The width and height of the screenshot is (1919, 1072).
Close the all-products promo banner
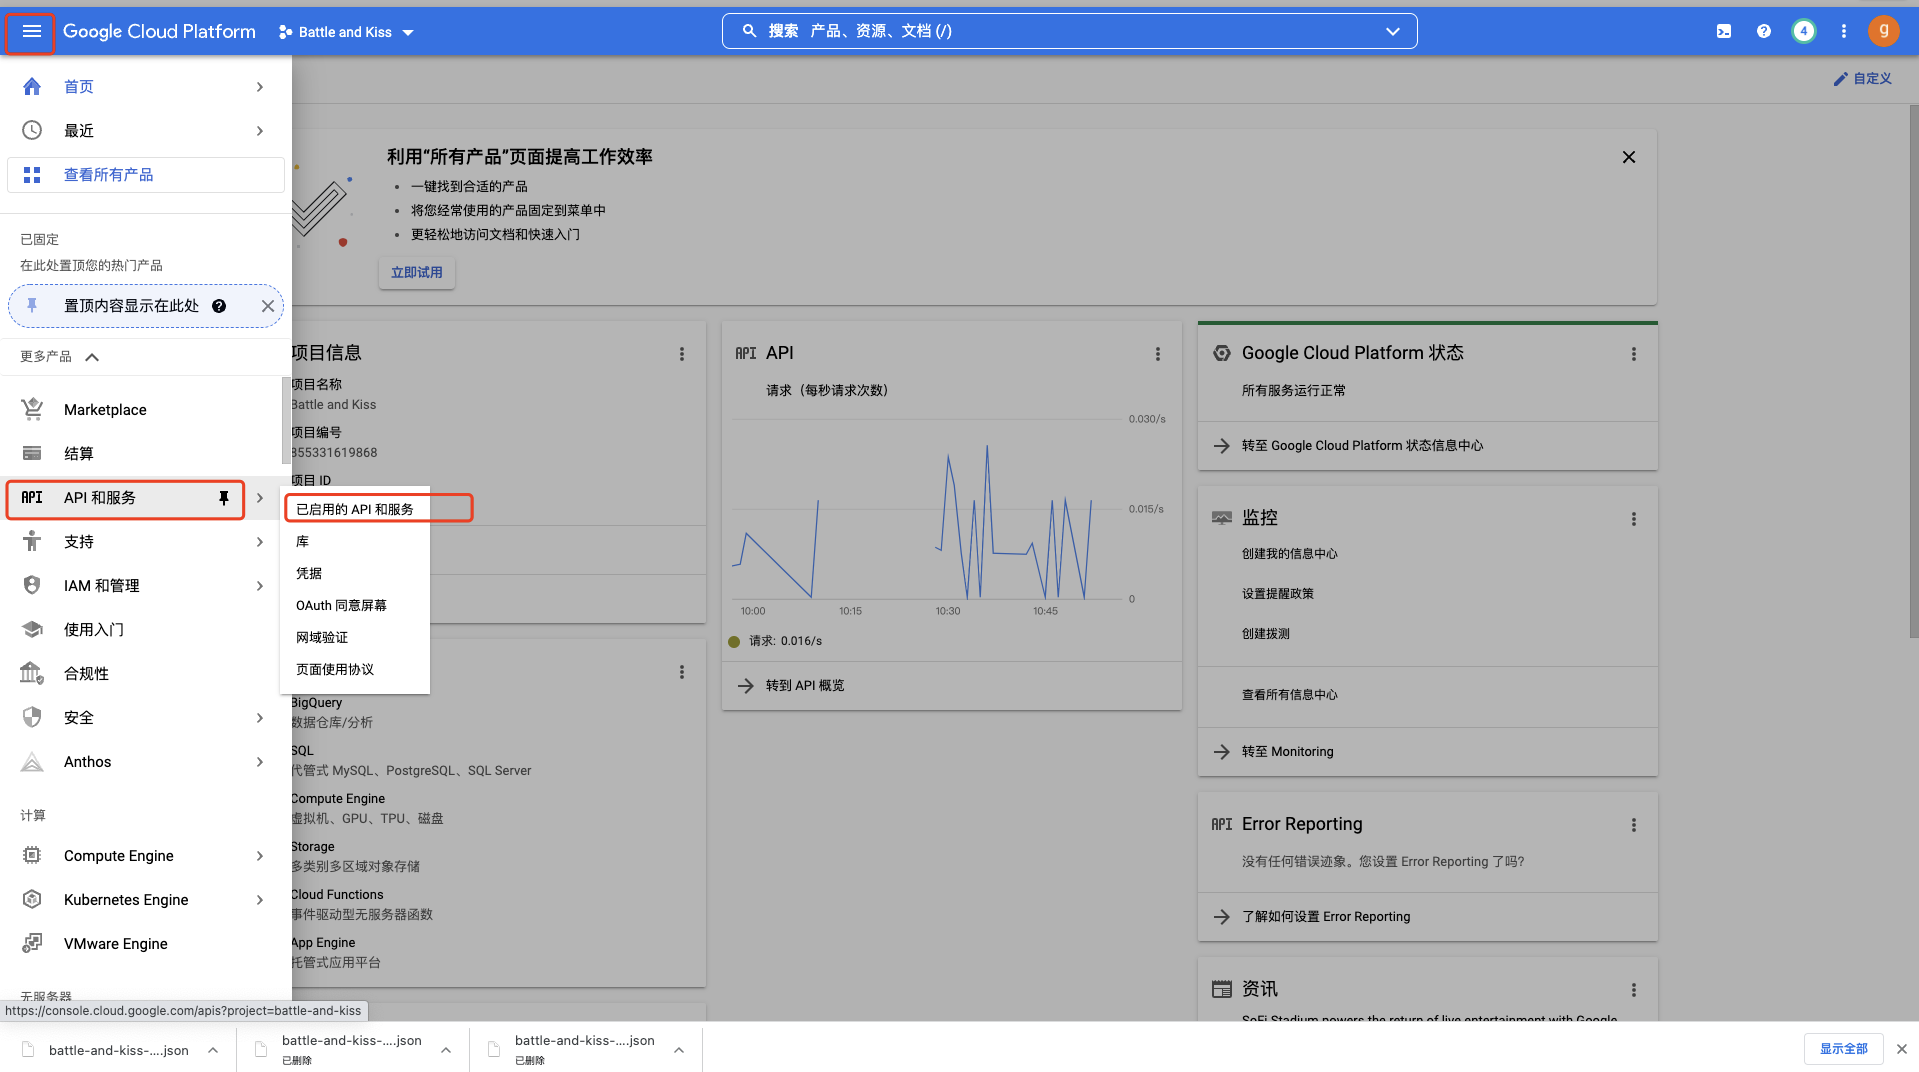coord(1629,157)
